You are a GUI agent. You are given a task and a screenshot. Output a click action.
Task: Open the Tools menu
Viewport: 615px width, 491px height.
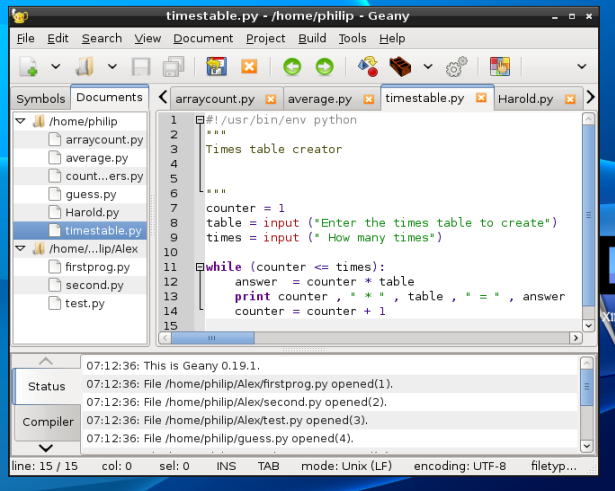click(352, 38)
